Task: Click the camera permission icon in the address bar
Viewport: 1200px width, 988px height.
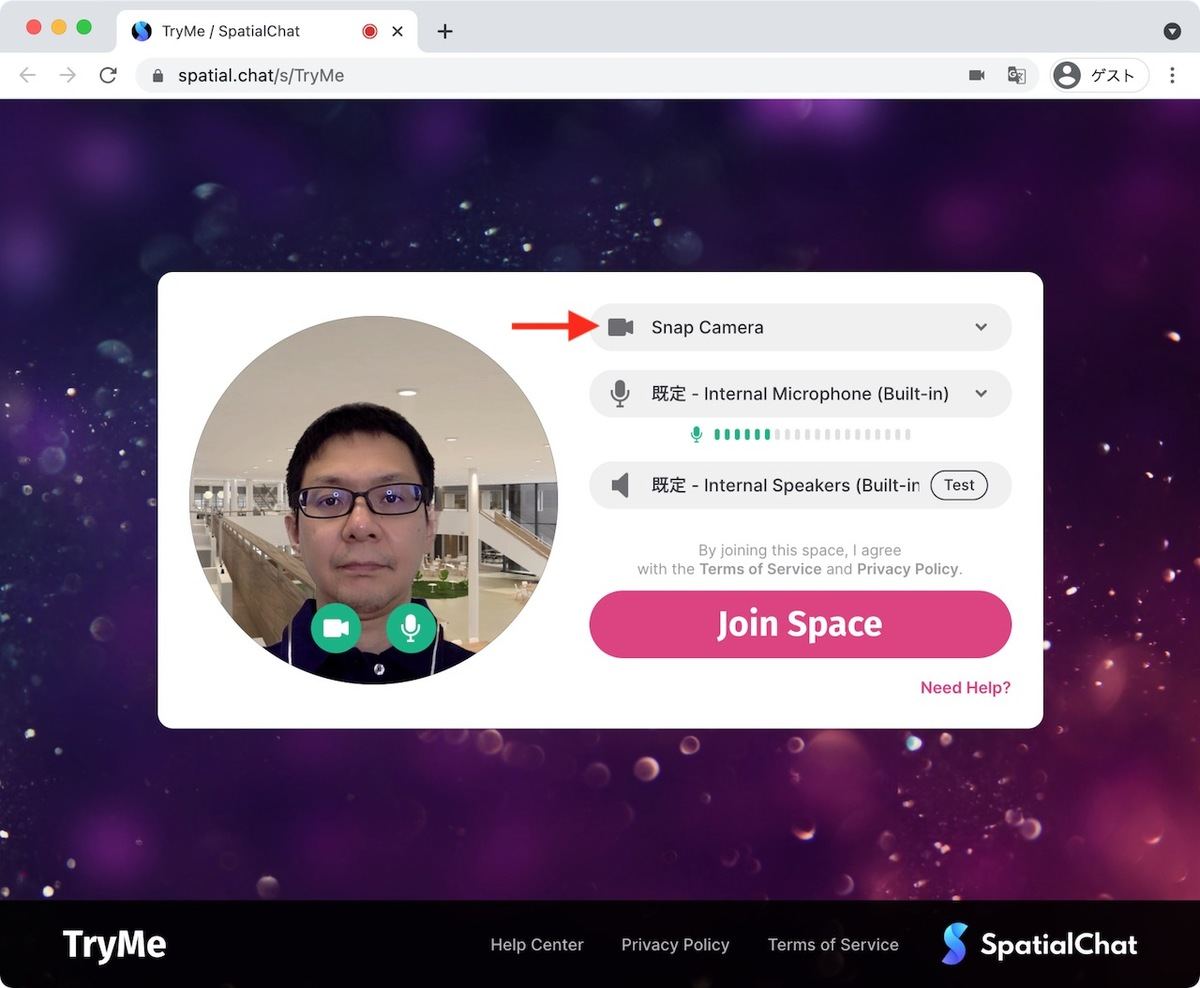Action: pos(977,75)
